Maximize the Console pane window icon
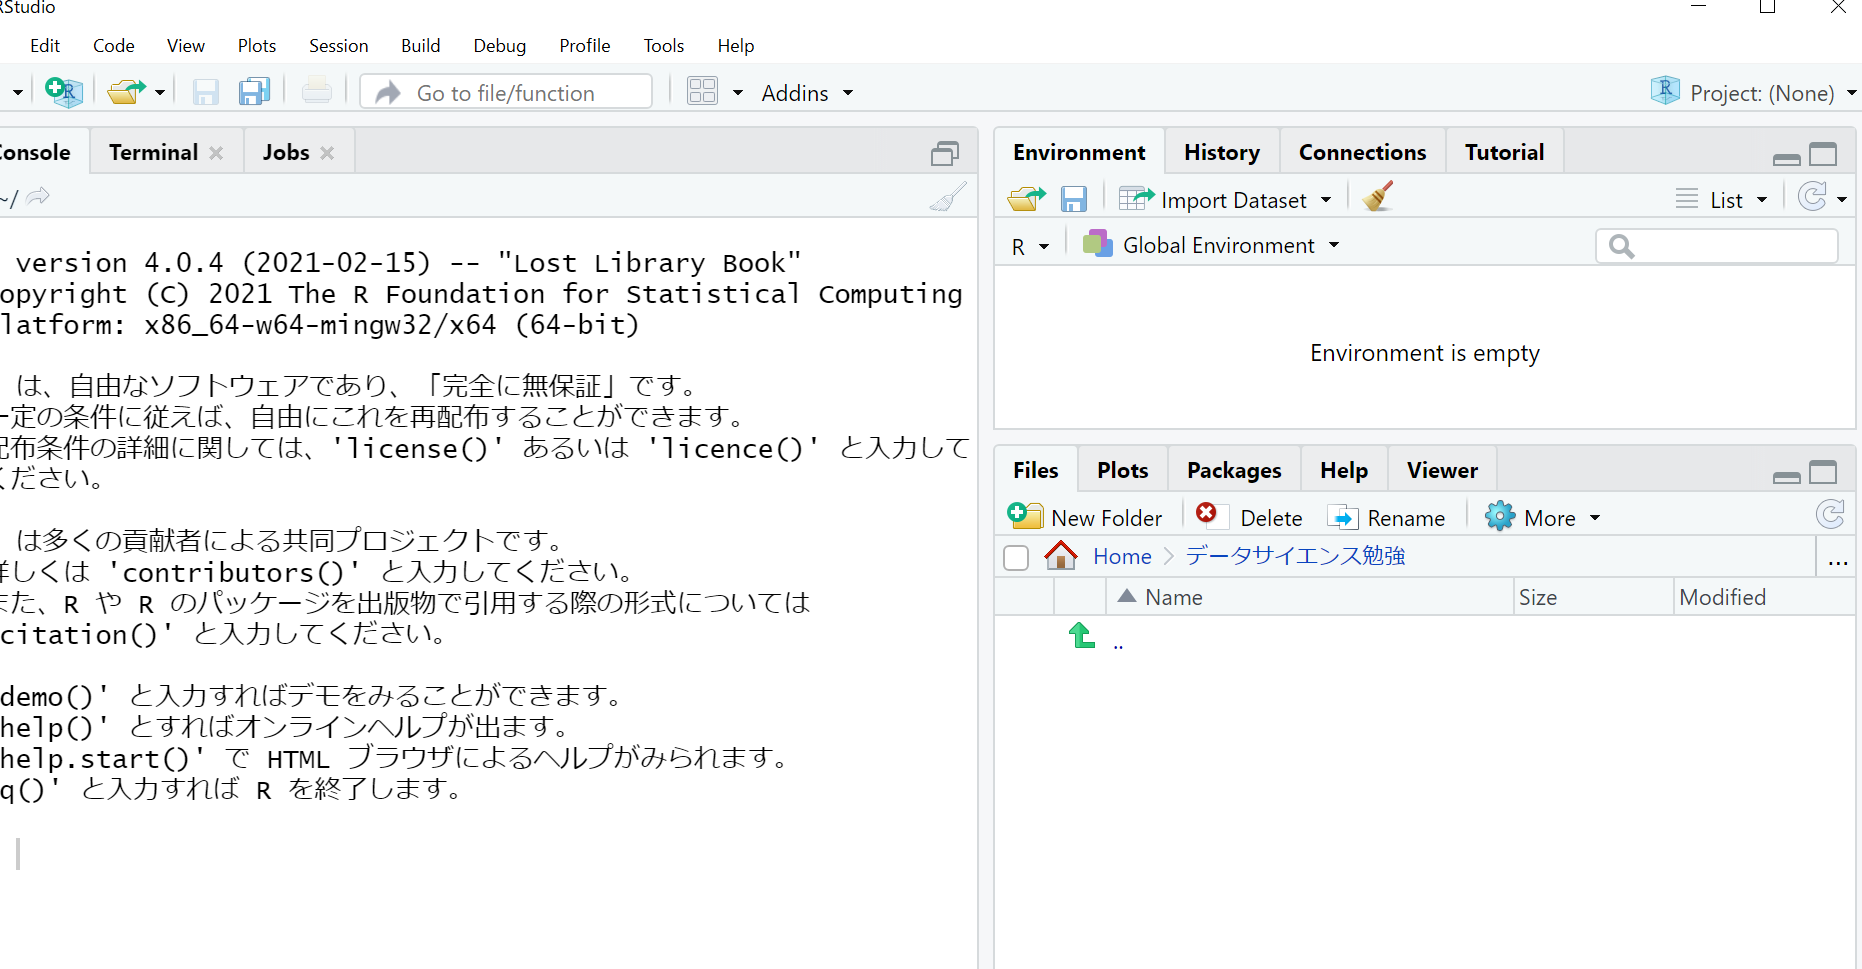Screen dimensions: 1862x969 pyautogui.click(x=945, y=153)
